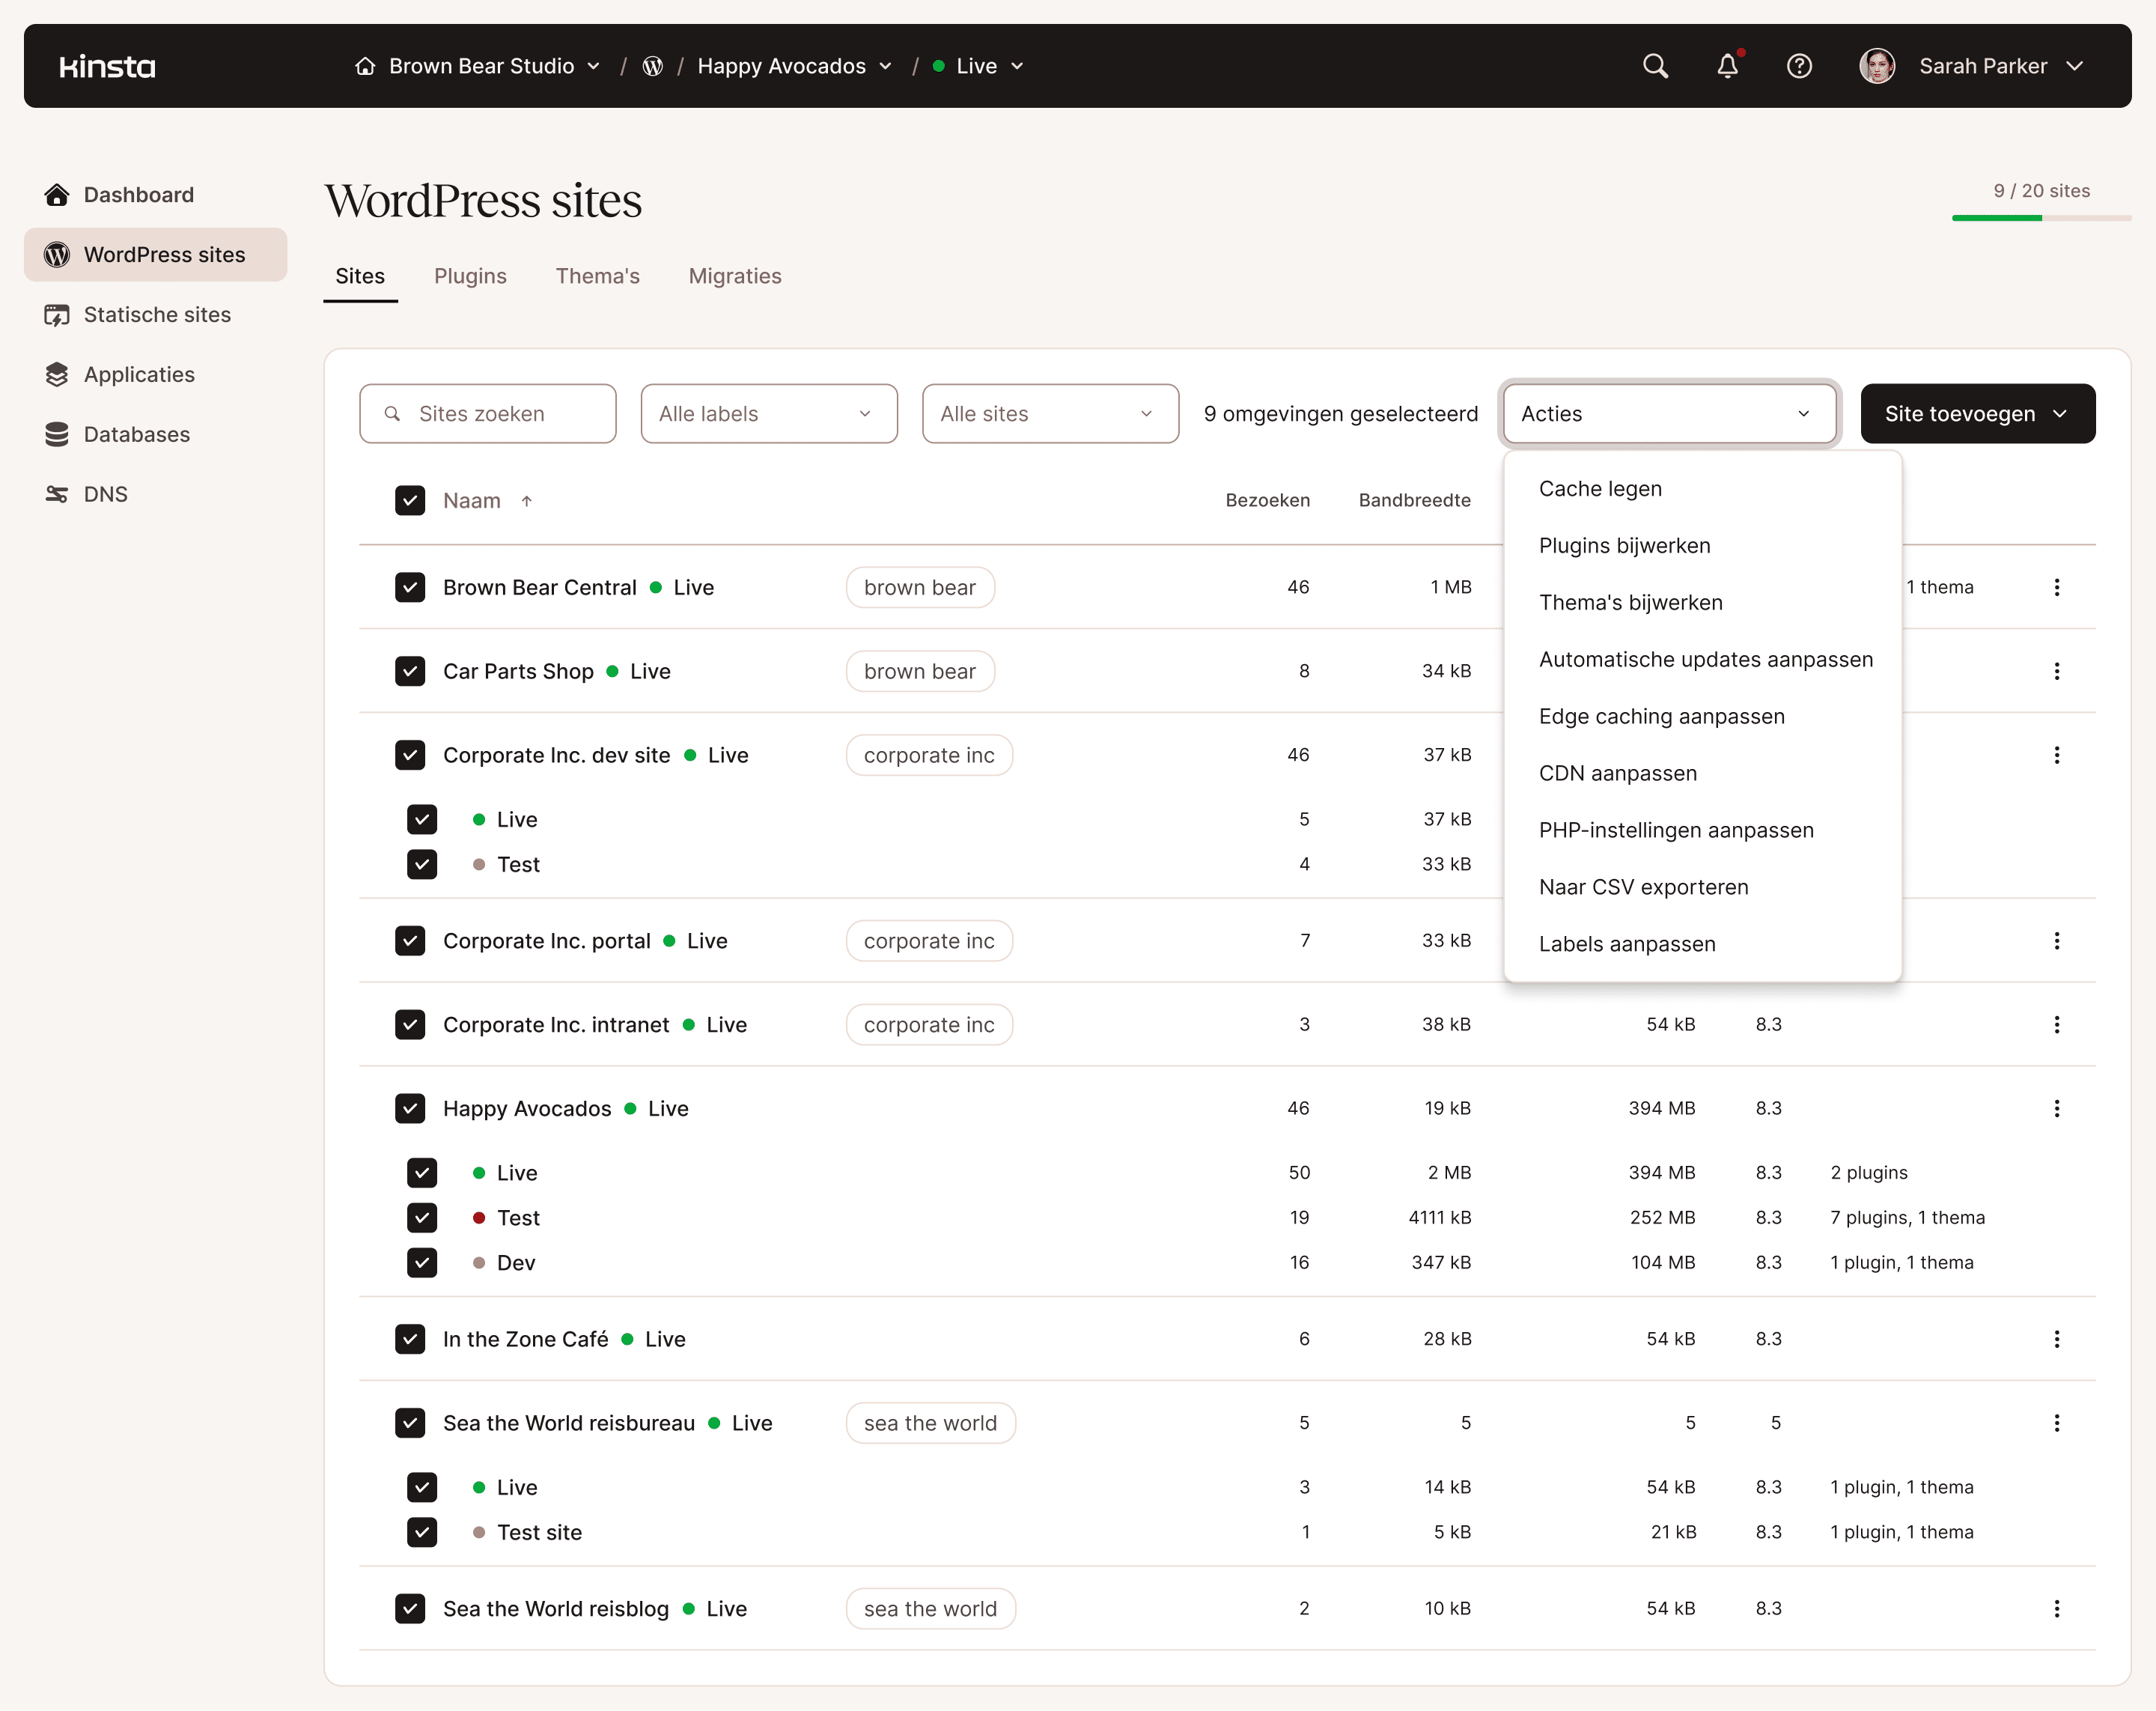
Task: Select the WordPress sites sidebar icon
Action: coord(57,254)
